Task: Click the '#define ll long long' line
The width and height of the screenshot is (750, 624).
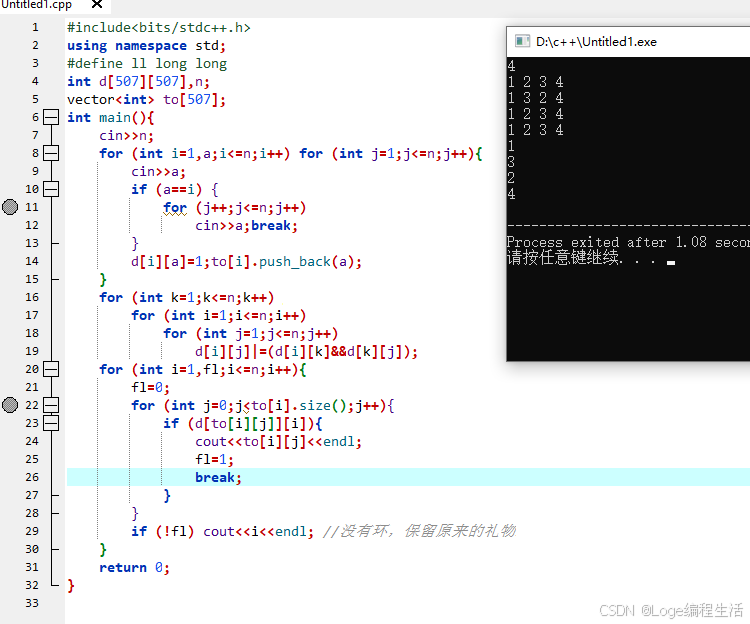Action: (x=147, y=64)
